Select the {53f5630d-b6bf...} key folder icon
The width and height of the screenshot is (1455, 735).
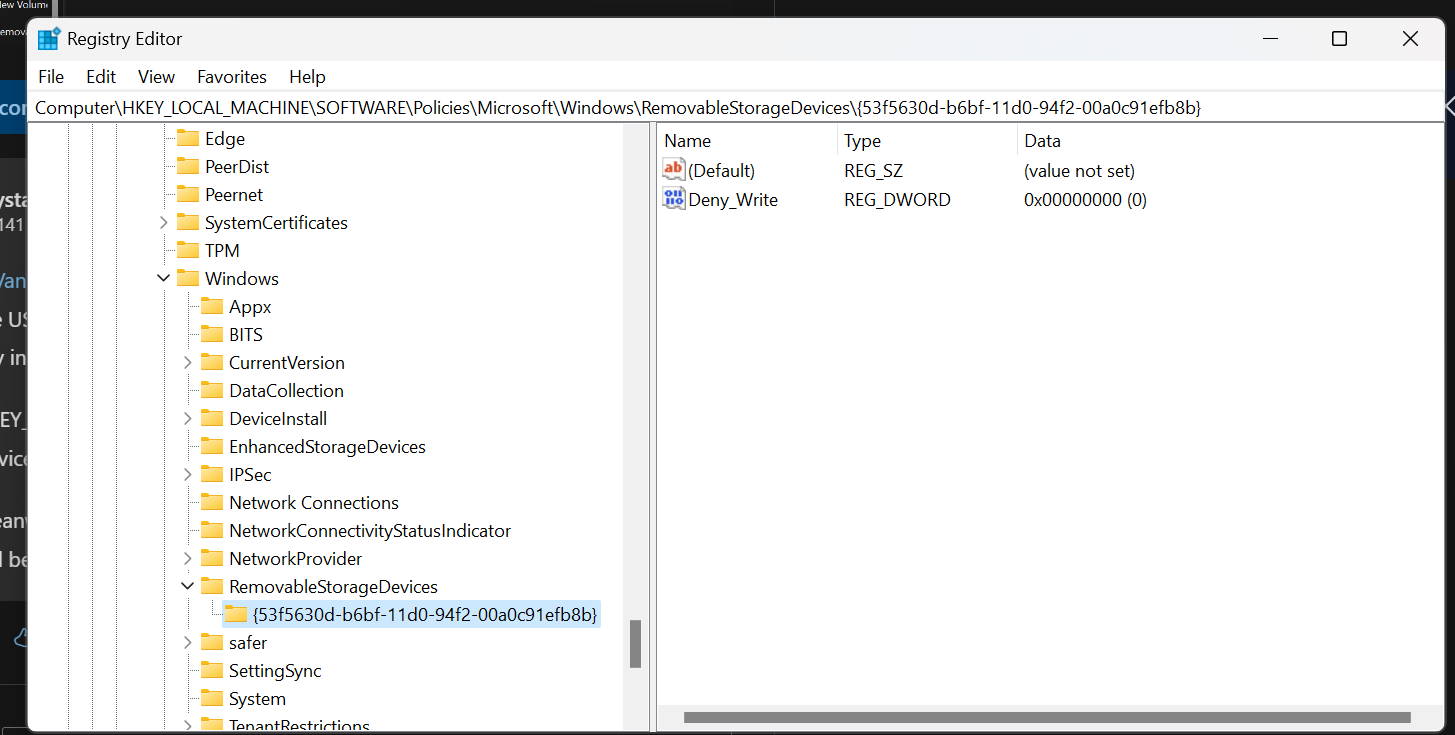pyautogui.click(x=236, y=614)
